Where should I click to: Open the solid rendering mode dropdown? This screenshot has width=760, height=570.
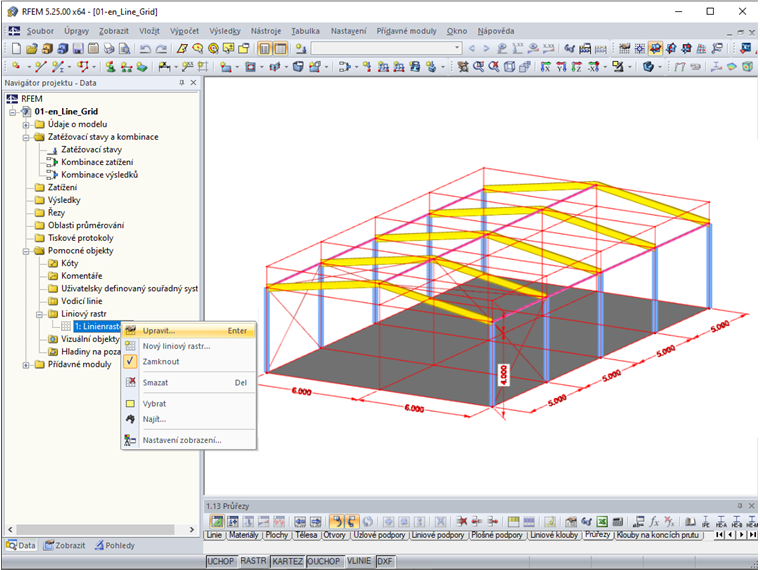point(660,67)
